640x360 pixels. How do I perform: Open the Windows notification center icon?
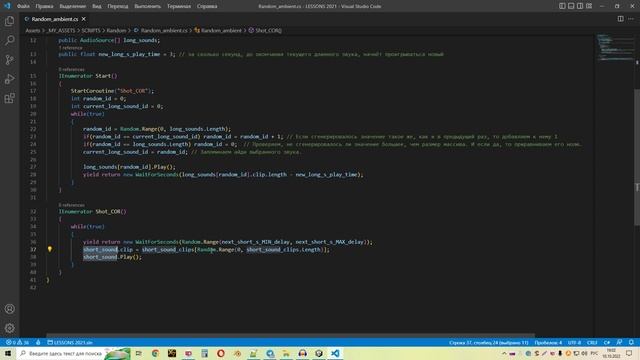[x=629, y=353]
